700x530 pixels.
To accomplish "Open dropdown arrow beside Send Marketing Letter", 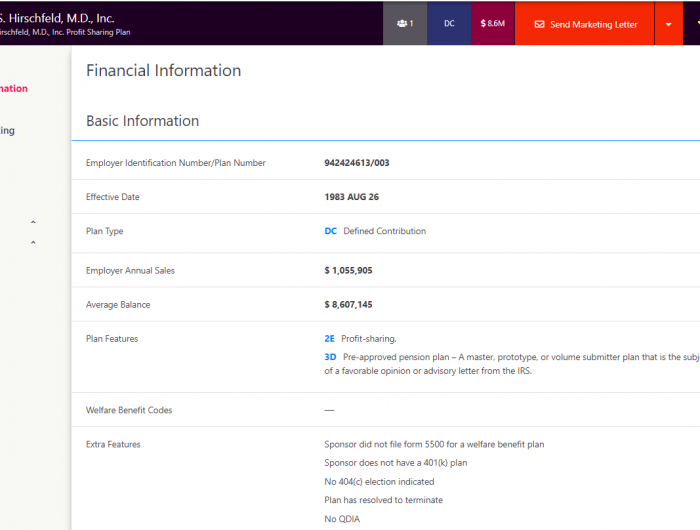I will tap(668, 24).
